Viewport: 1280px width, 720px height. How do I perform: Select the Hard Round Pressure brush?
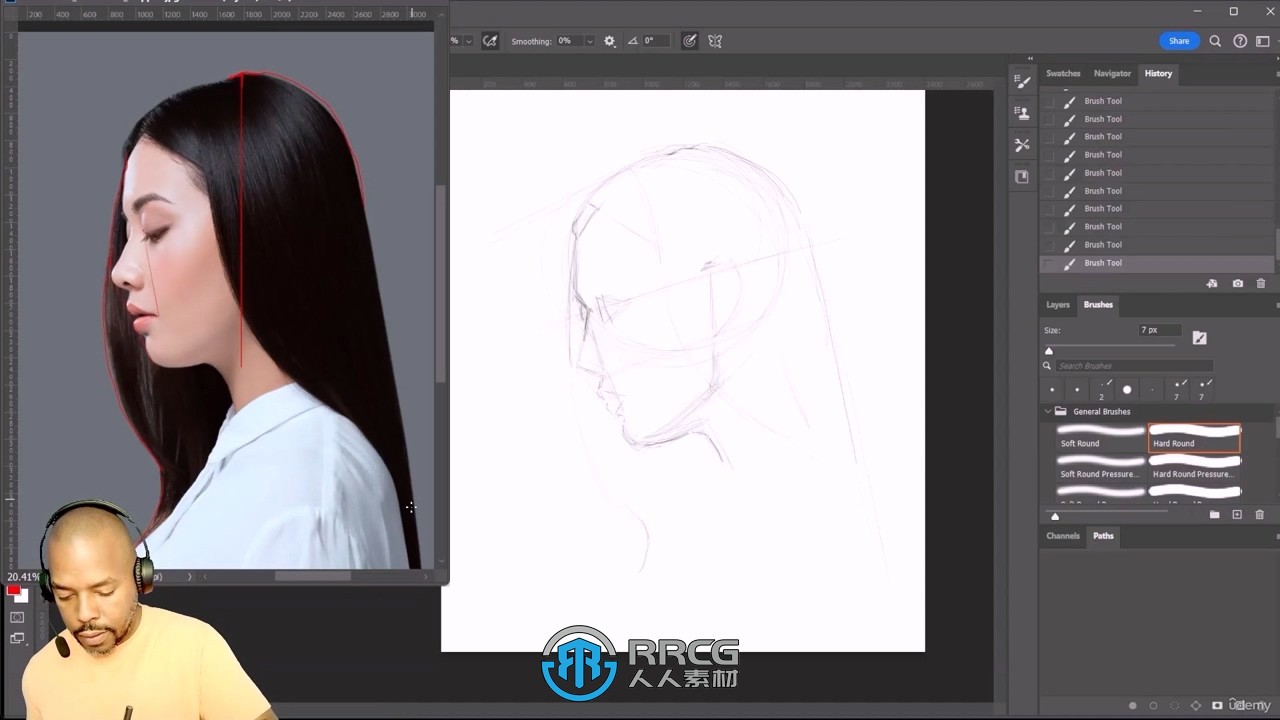coord(1195,467)
